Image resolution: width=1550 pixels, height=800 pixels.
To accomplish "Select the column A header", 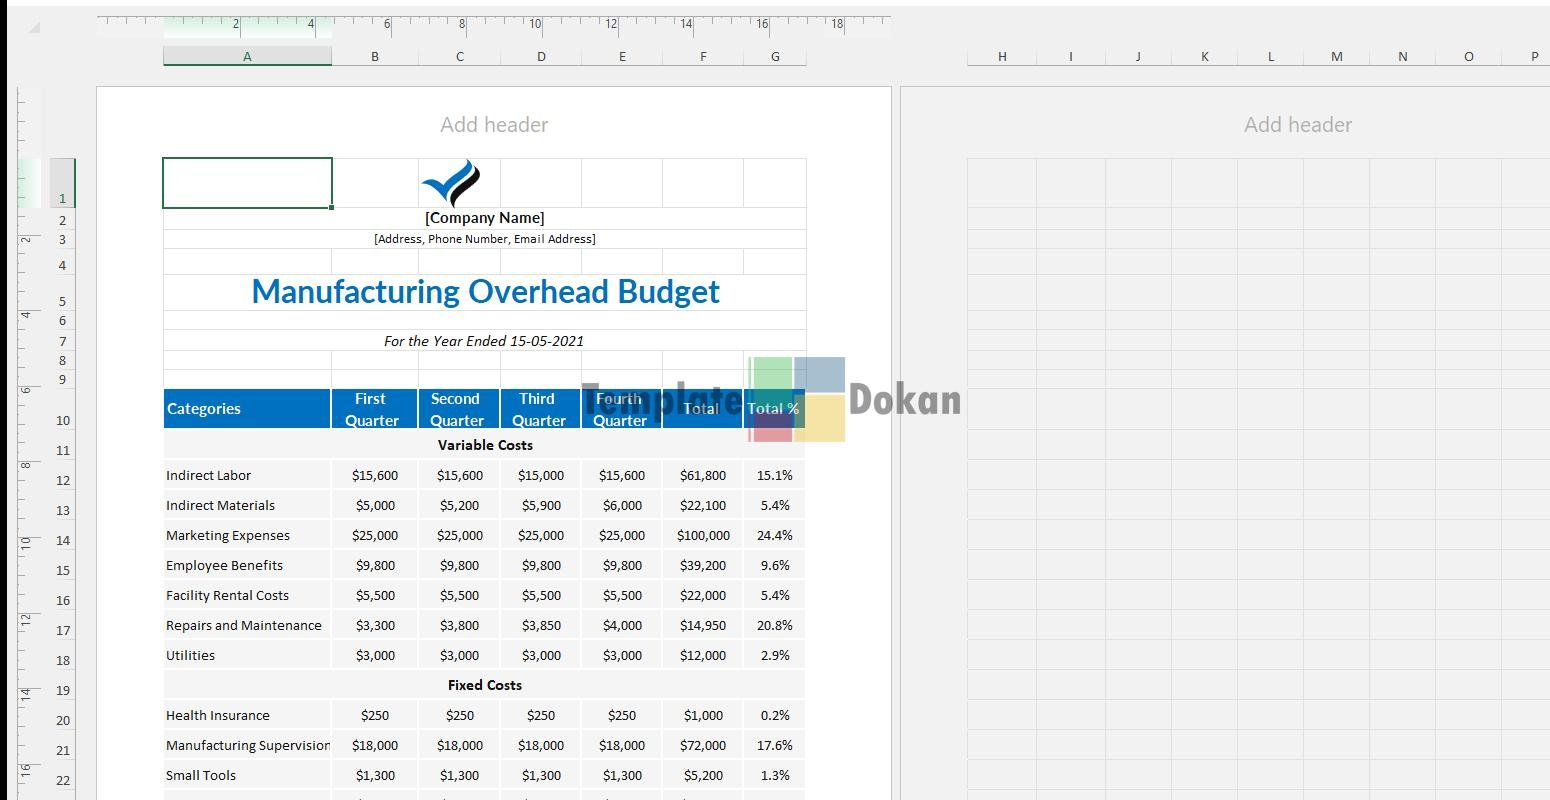I will 247,57.
